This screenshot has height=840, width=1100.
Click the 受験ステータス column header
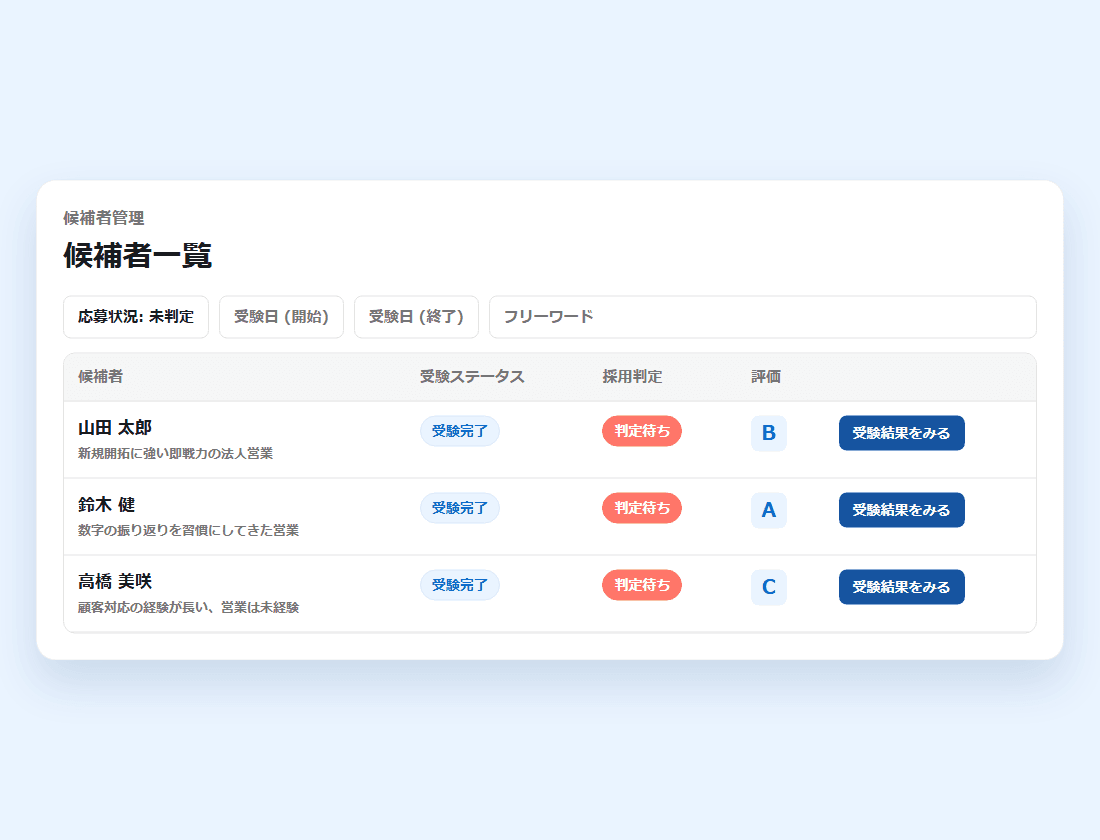[472, 377]
